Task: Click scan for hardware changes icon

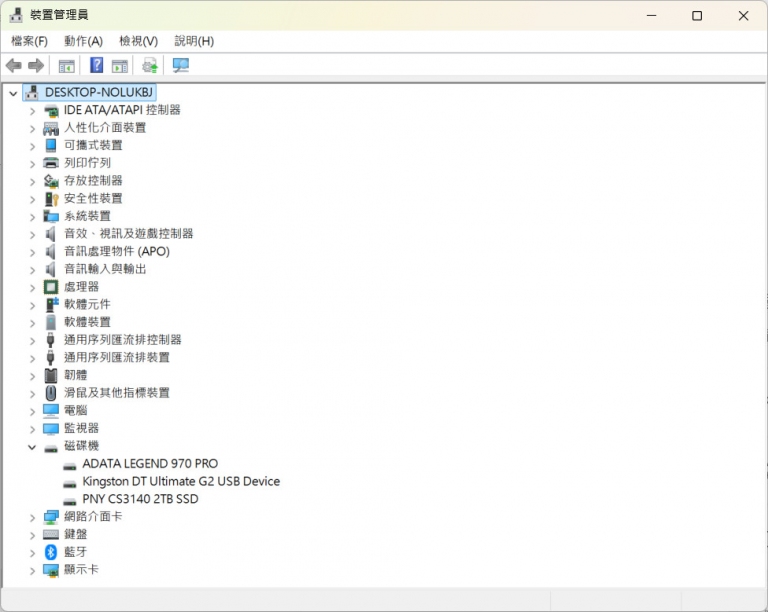Action: click(x=181, y=66)
